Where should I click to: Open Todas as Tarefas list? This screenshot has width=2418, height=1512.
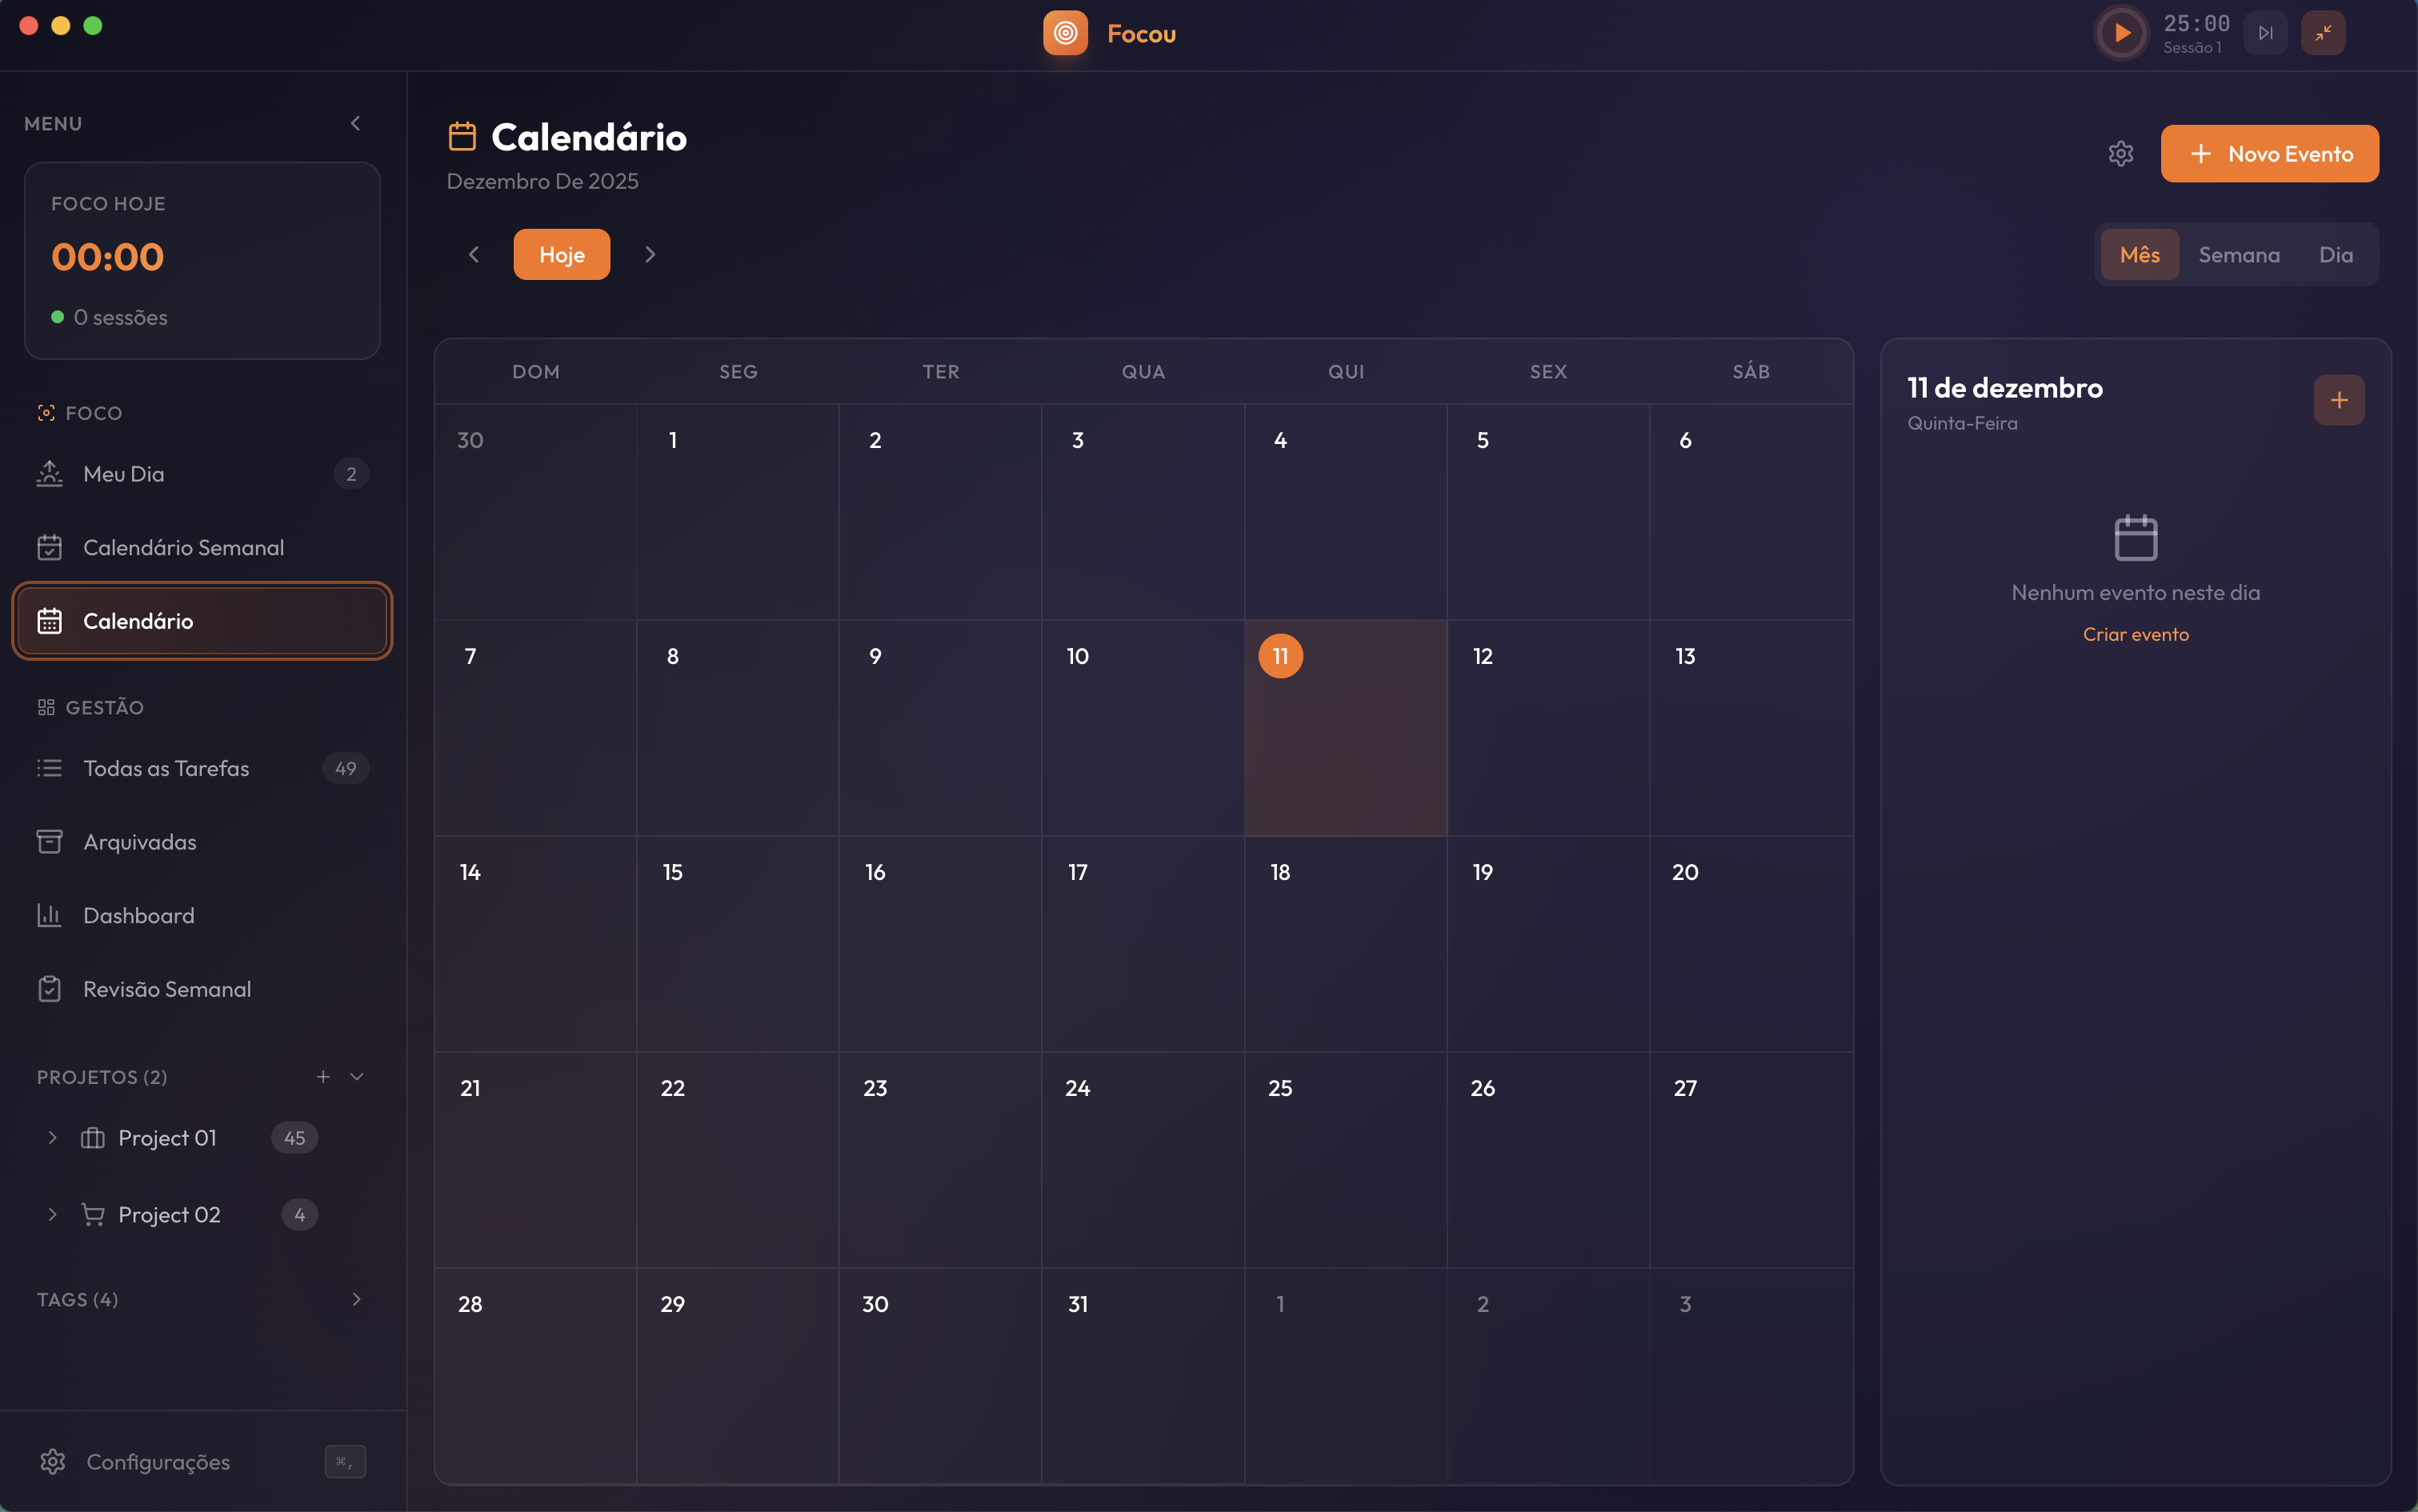[x=166, y=768]
